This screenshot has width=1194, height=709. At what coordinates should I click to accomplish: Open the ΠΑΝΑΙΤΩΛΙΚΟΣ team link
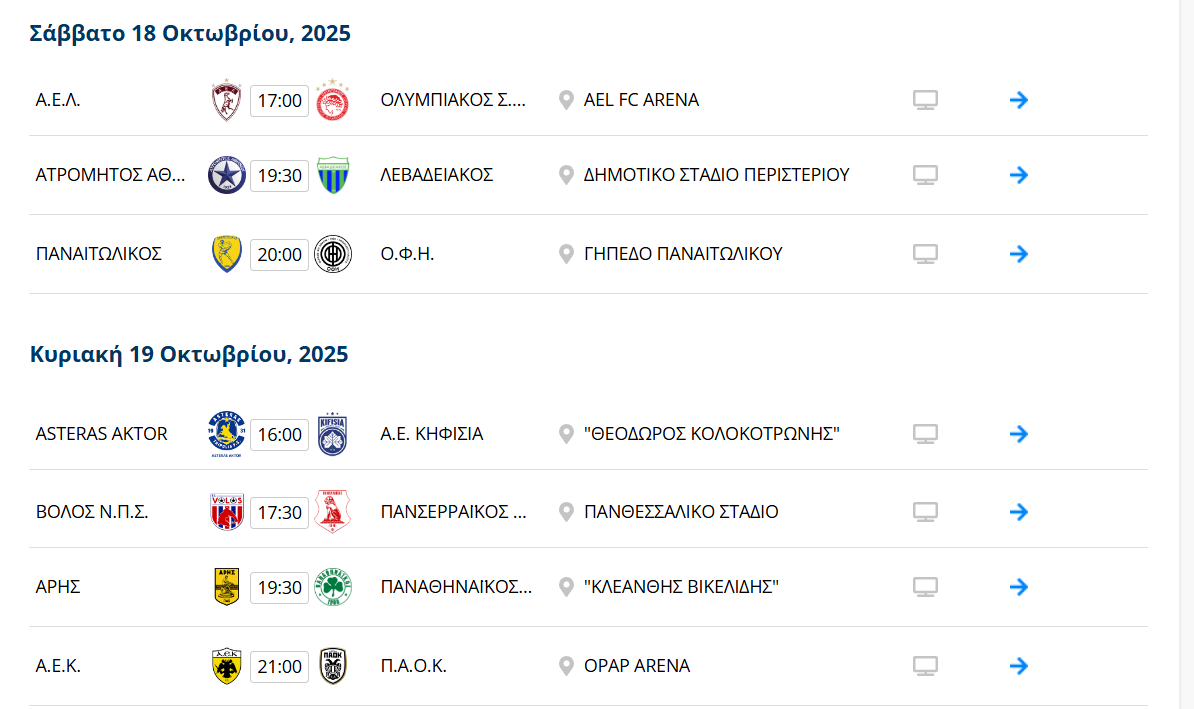[x=99, y=254]
